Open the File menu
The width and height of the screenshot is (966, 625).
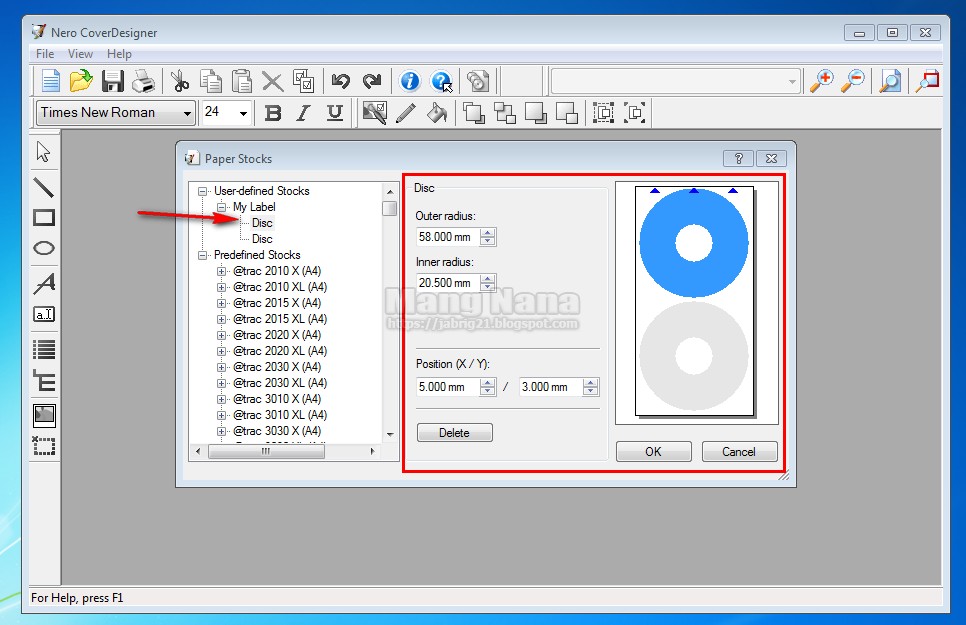click(x=44, y=53)
